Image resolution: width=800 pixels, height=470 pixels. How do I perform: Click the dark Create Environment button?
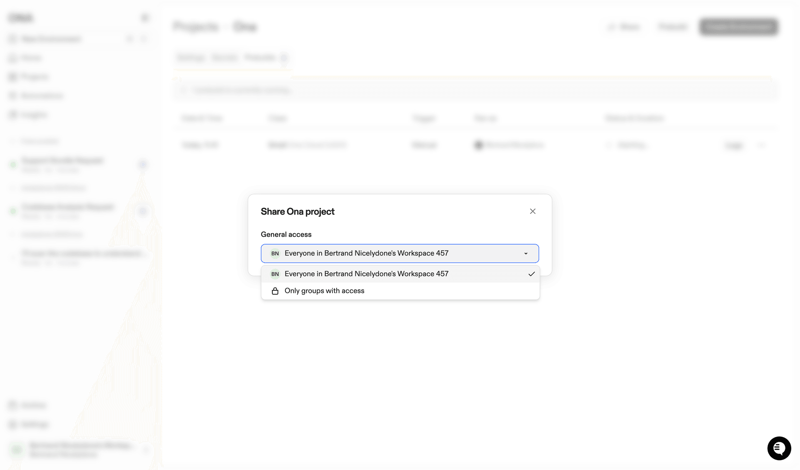738,27
